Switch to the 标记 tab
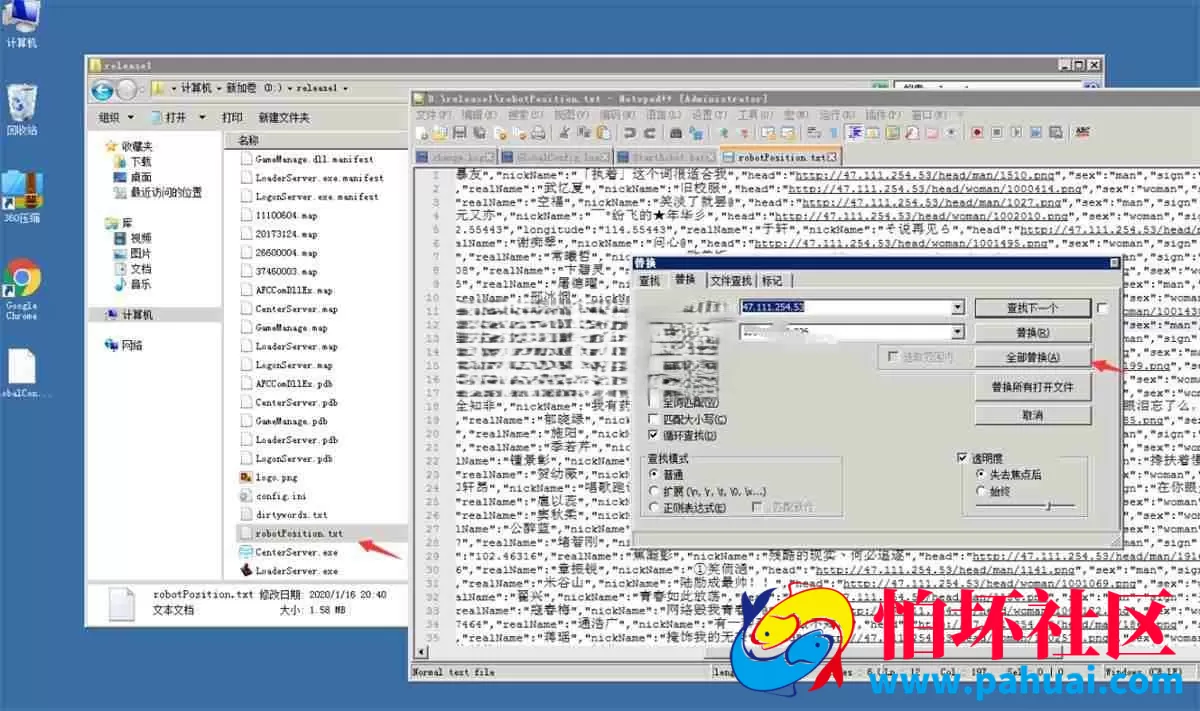1200x711 pixels. (x=773, y=280)
